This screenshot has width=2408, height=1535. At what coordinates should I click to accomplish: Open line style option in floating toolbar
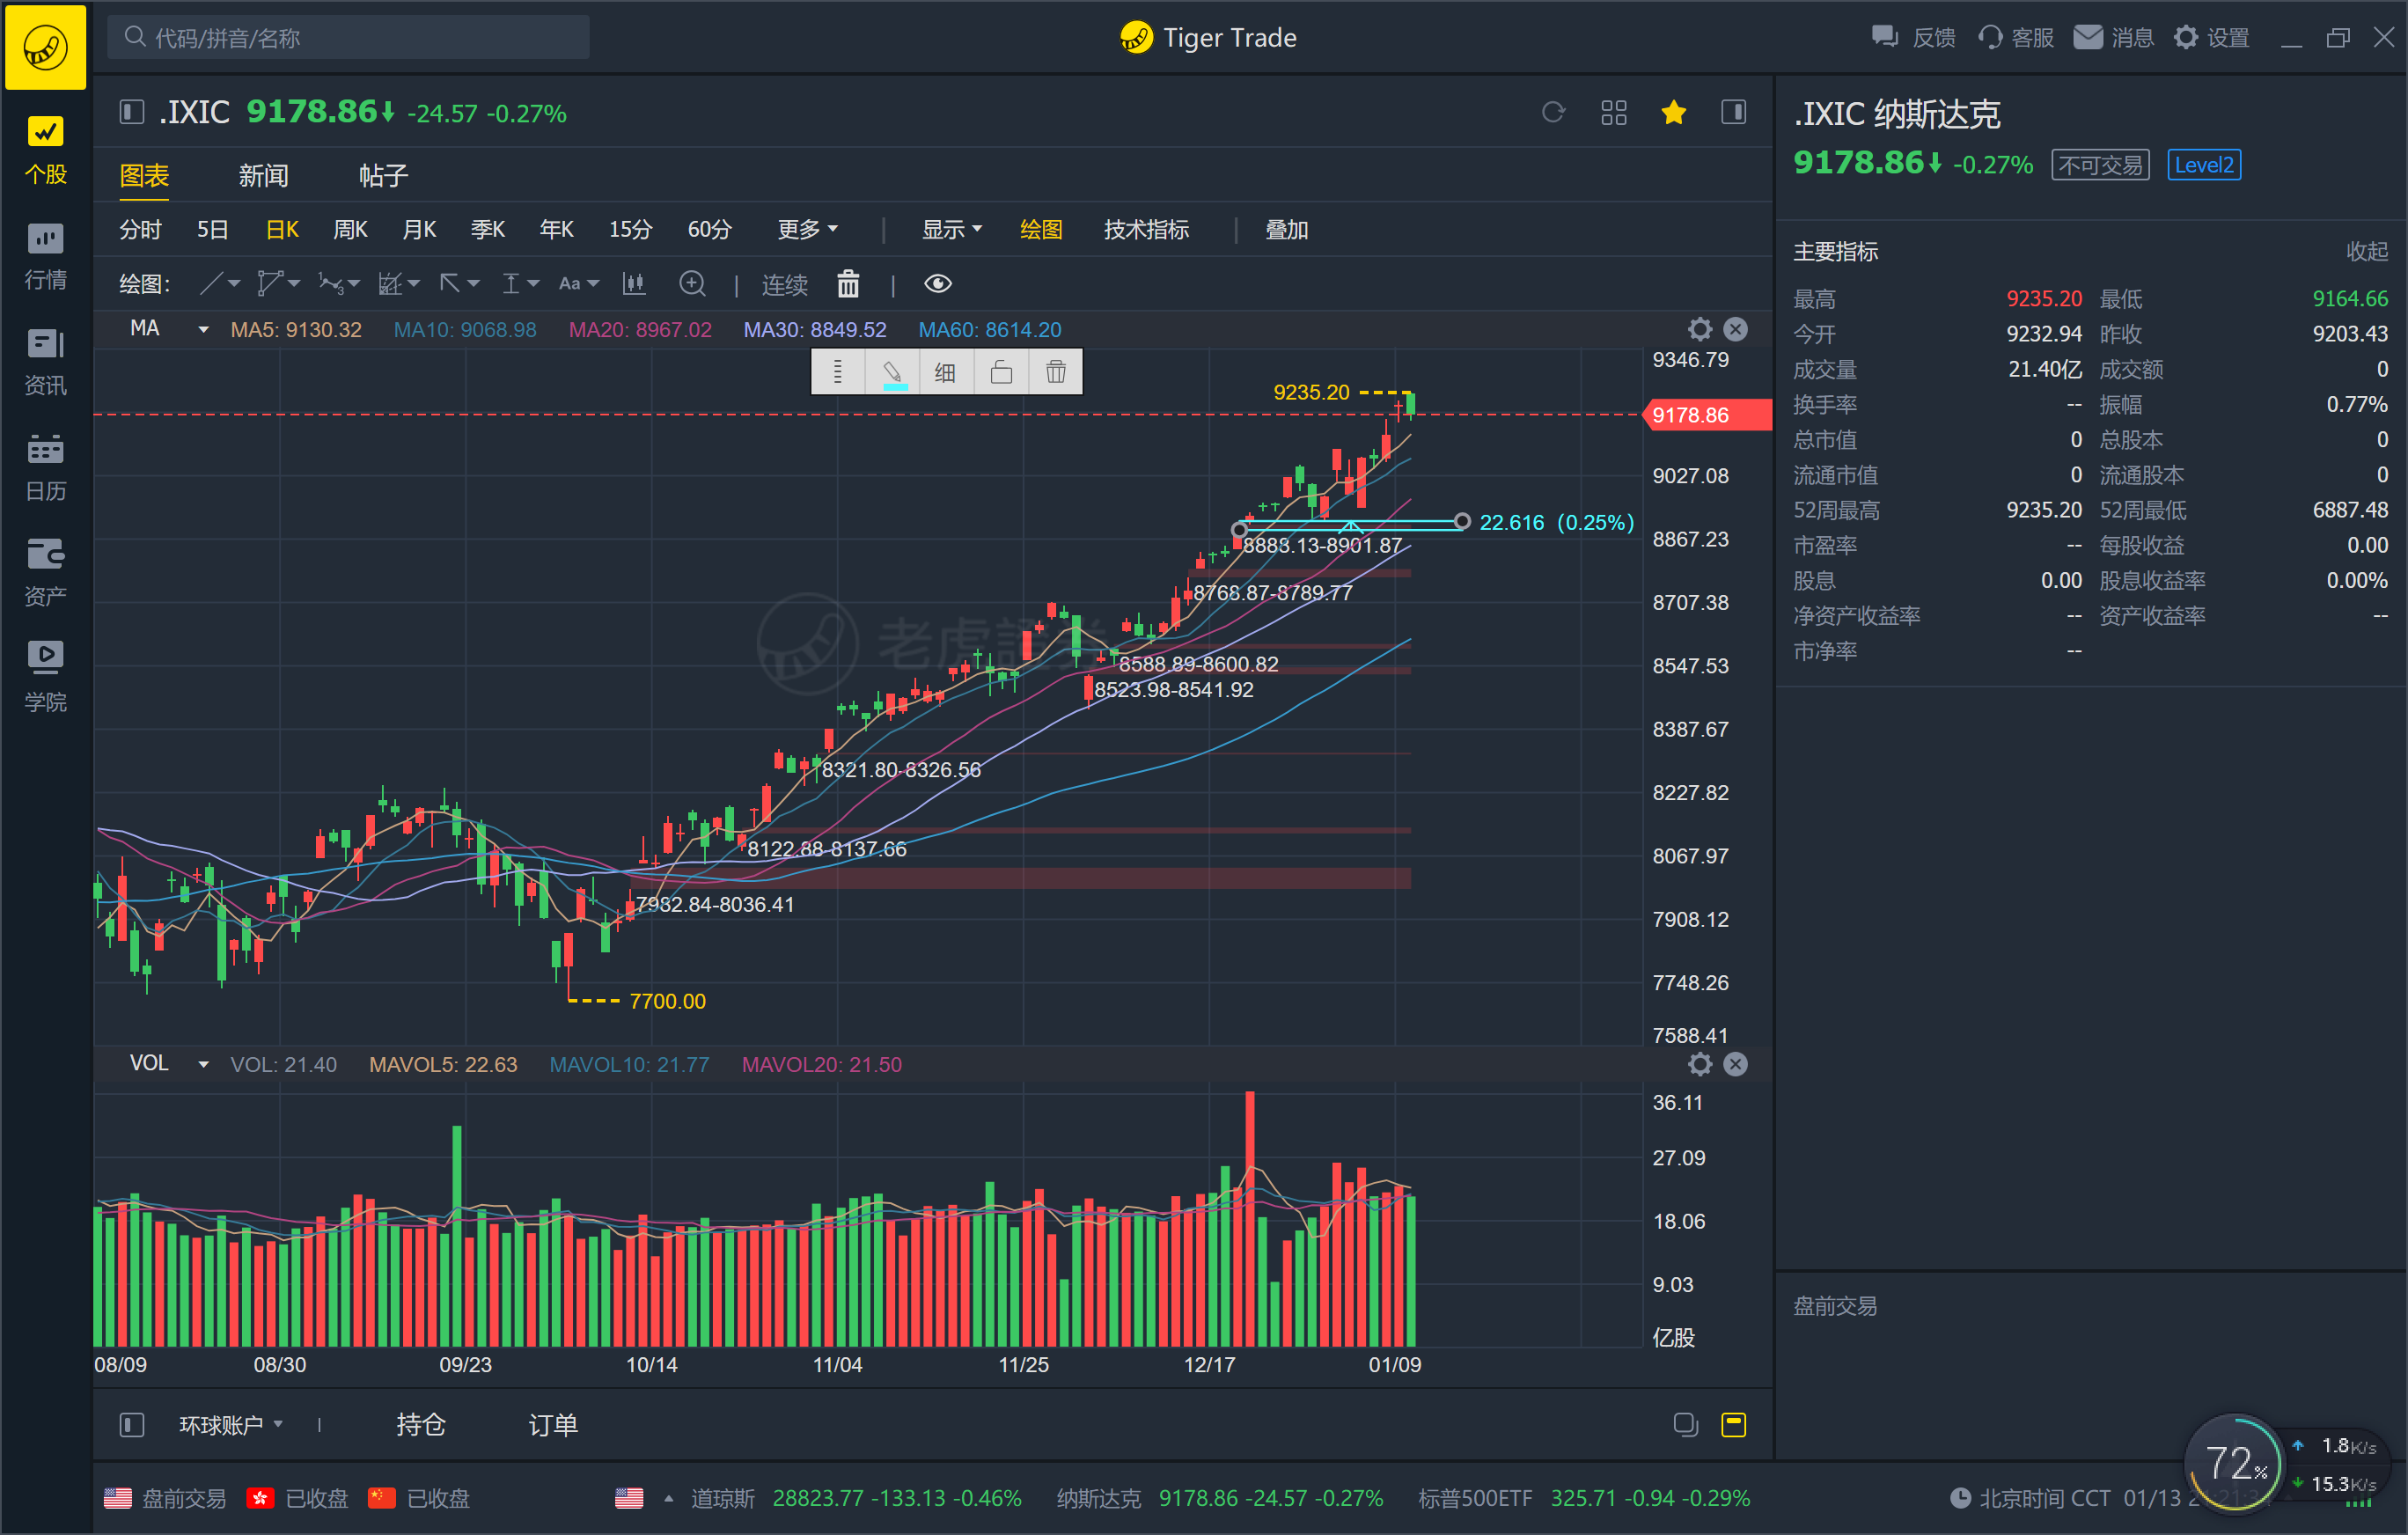pyautogui.click(x=838, y=372)
